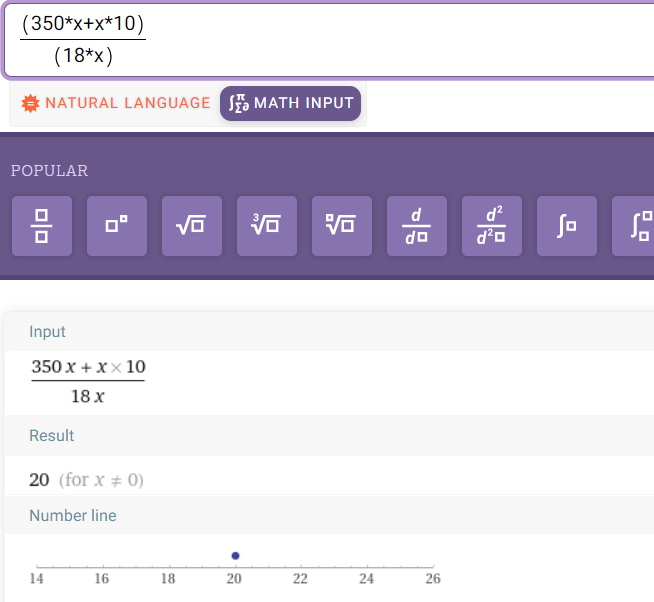
Task: Insert the cube root template
Action: click(267, 226)
